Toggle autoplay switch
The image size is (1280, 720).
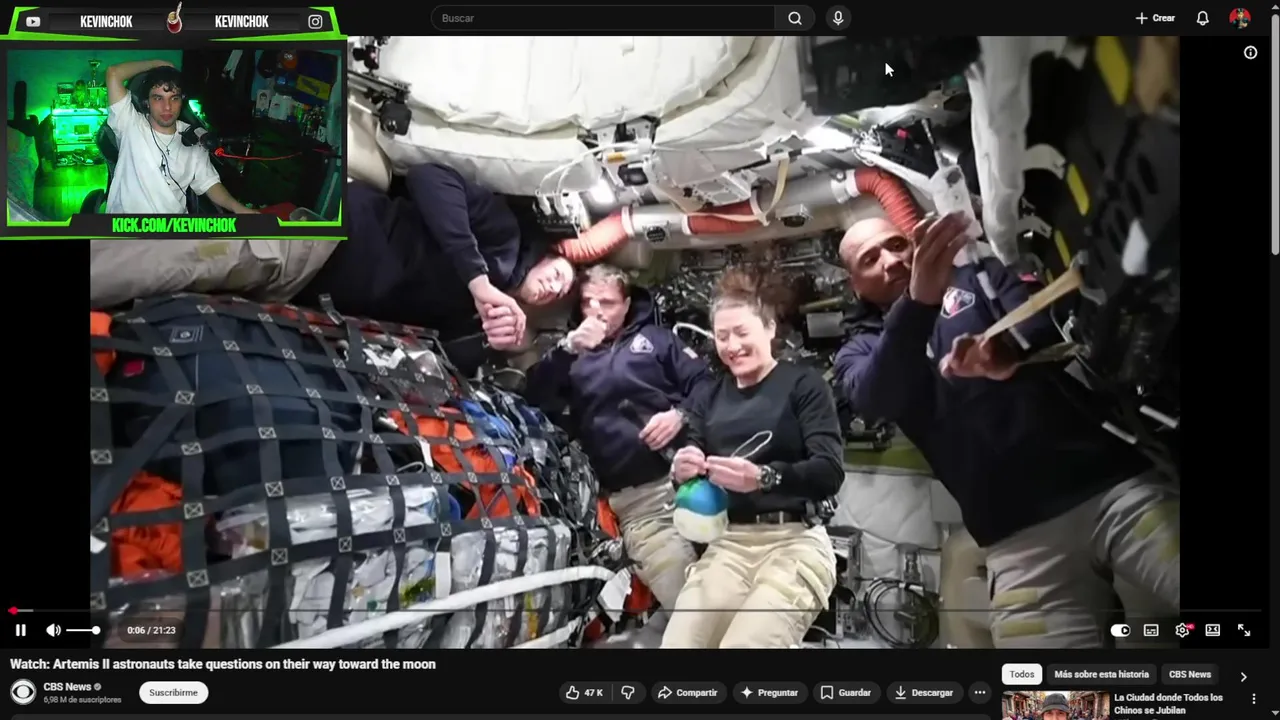point(1120,630)
